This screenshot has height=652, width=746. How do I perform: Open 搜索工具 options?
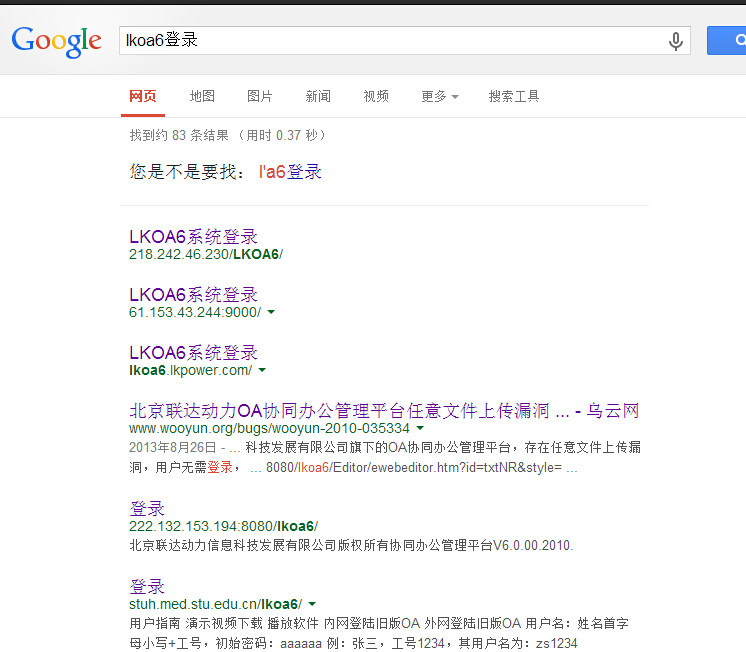(514, 97)
